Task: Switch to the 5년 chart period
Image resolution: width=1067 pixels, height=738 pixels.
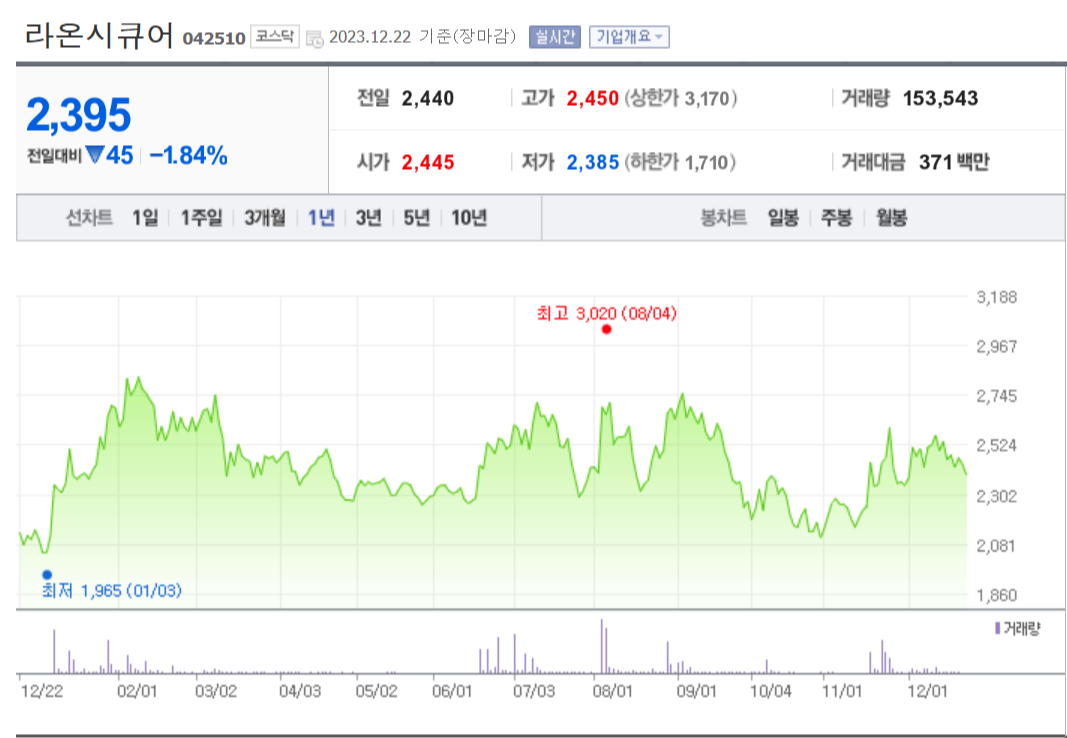Action: tap(416, 218)
